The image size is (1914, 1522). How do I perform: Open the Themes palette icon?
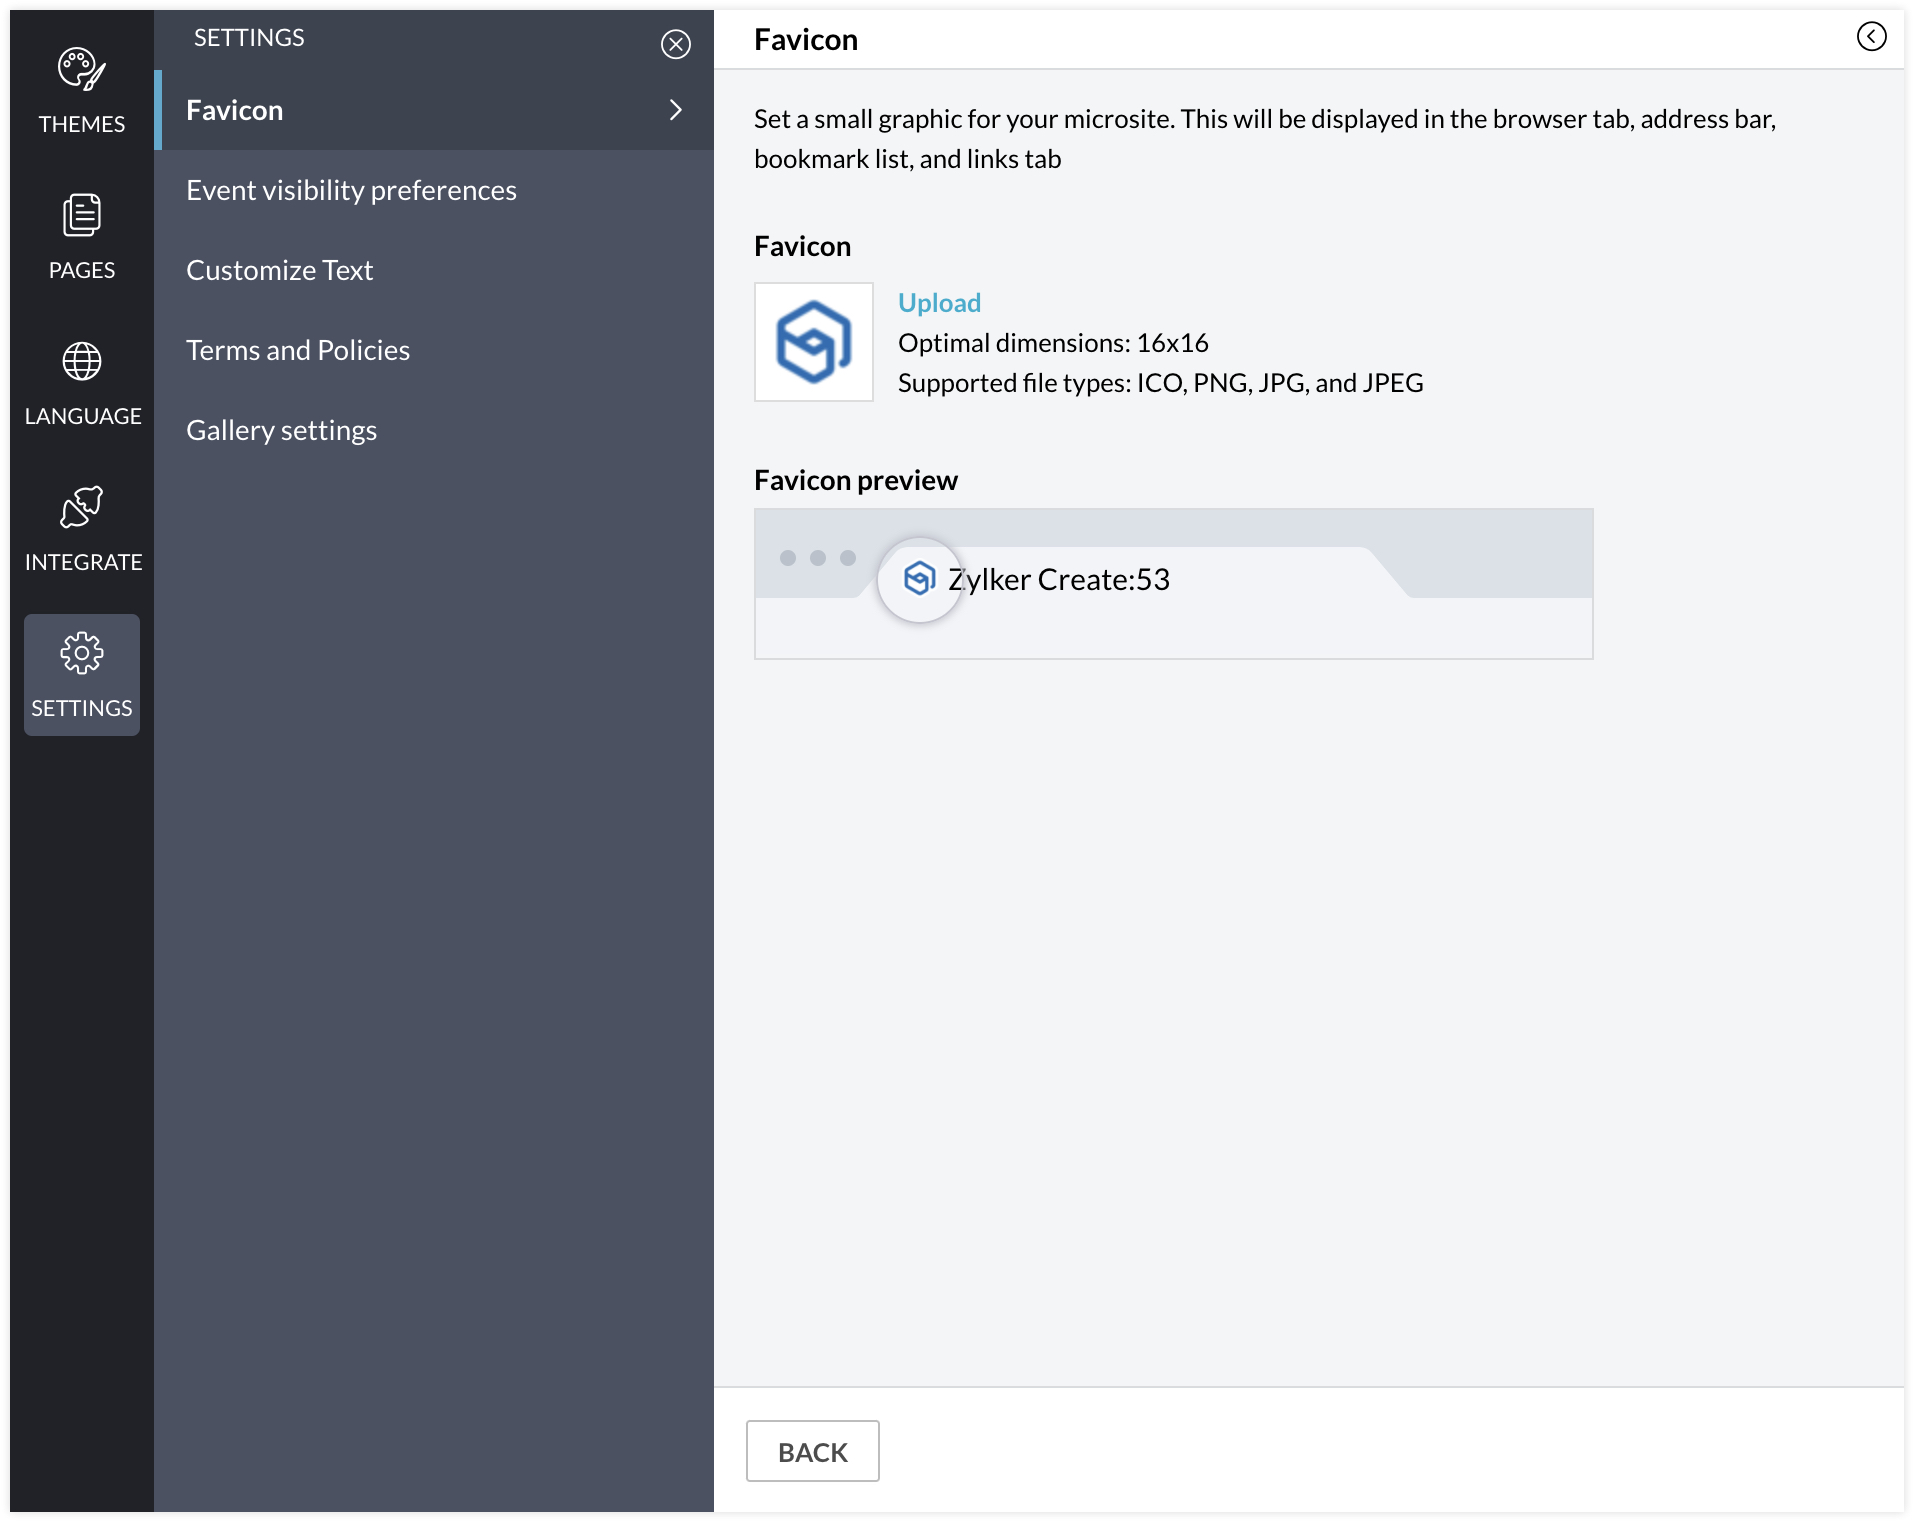(x=81, y=70)
